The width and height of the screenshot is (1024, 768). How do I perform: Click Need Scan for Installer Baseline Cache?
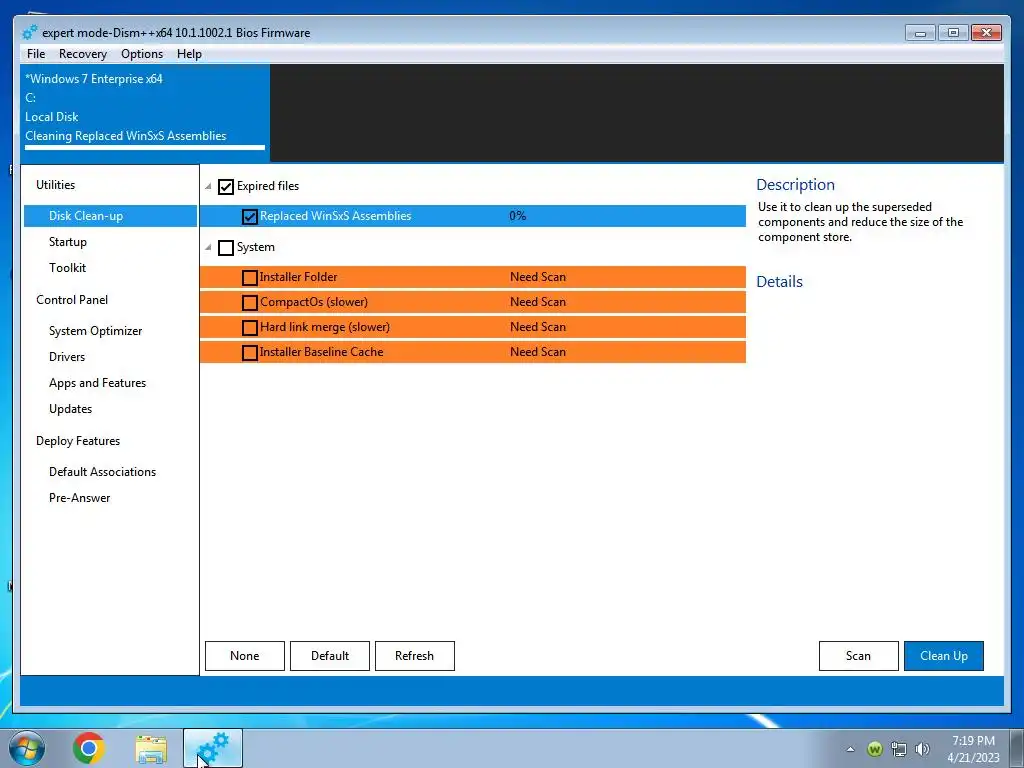tap(538, 351)
